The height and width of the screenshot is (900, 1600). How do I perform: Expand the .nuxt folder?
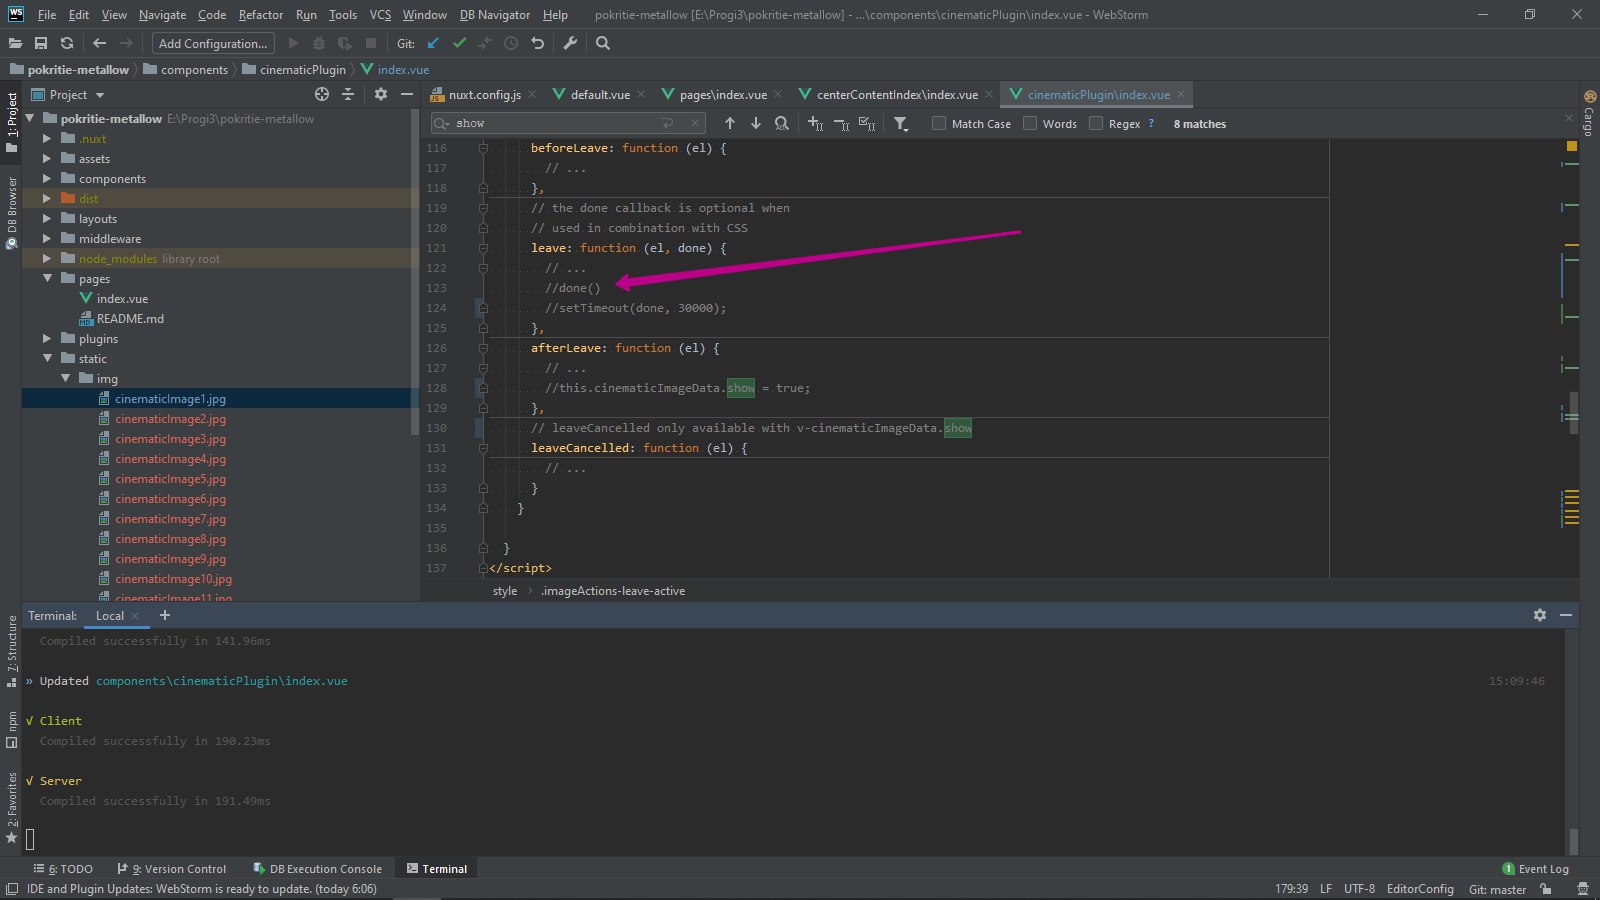pos(47,139)
